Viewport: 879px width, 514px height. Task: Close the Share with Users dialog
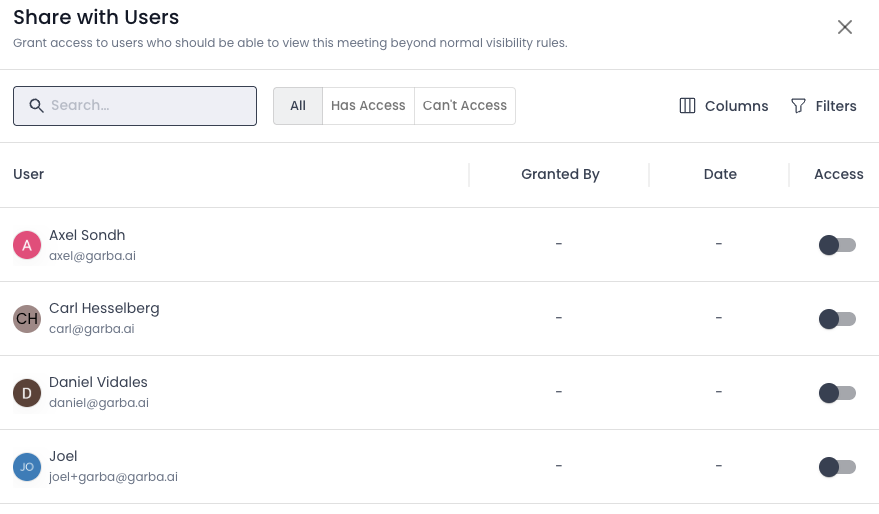click(845, 27)
